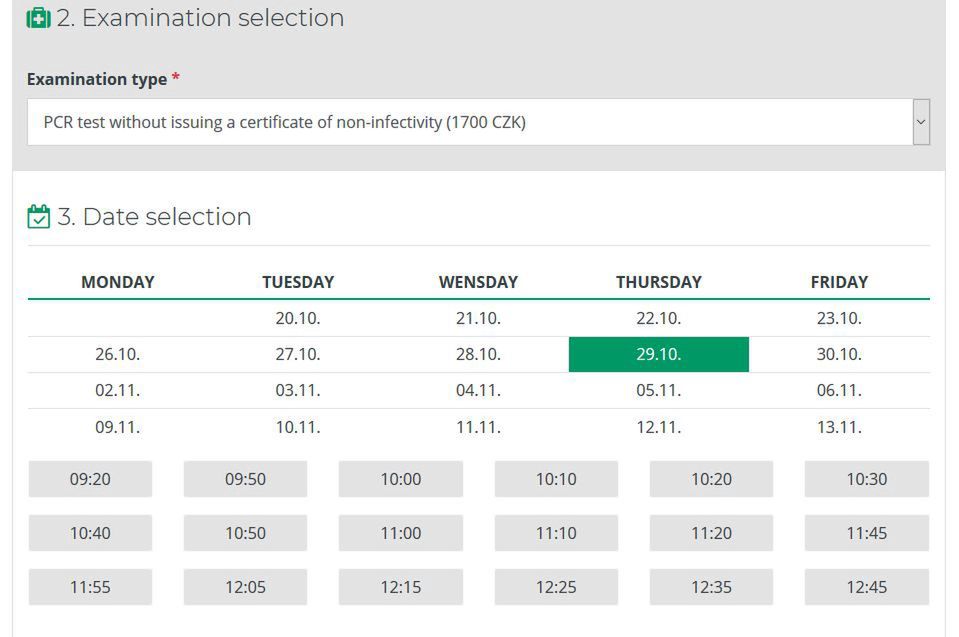
Task: Select the 09:20 time slot
Action: (90, 479)
